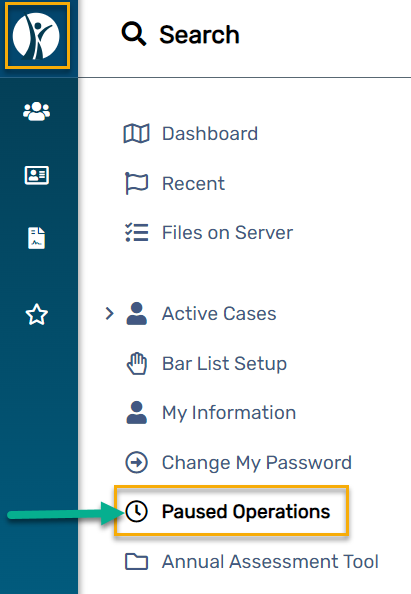Expand the Active Cases chevron
This screenshot has height=594, width=411.
tap(109, 313)
